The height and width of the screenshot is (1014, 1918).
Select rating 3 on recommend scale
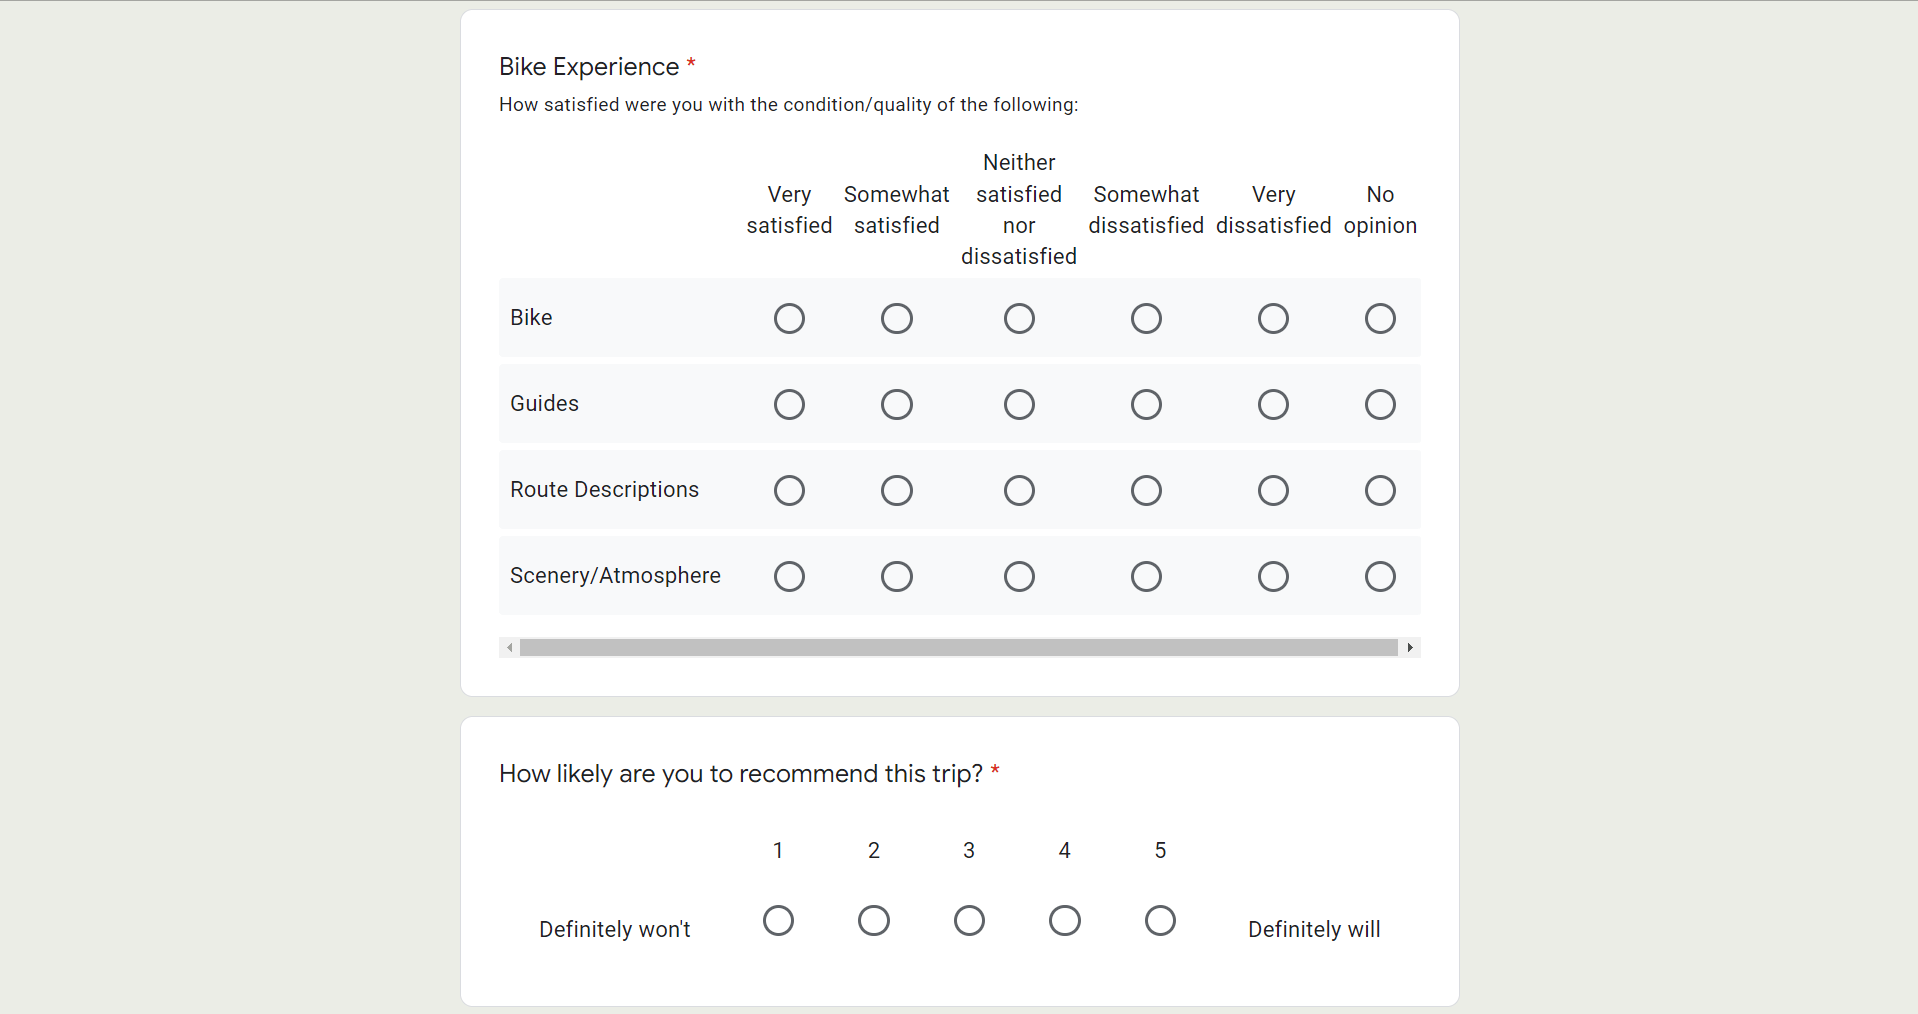[x=969, y=920]
